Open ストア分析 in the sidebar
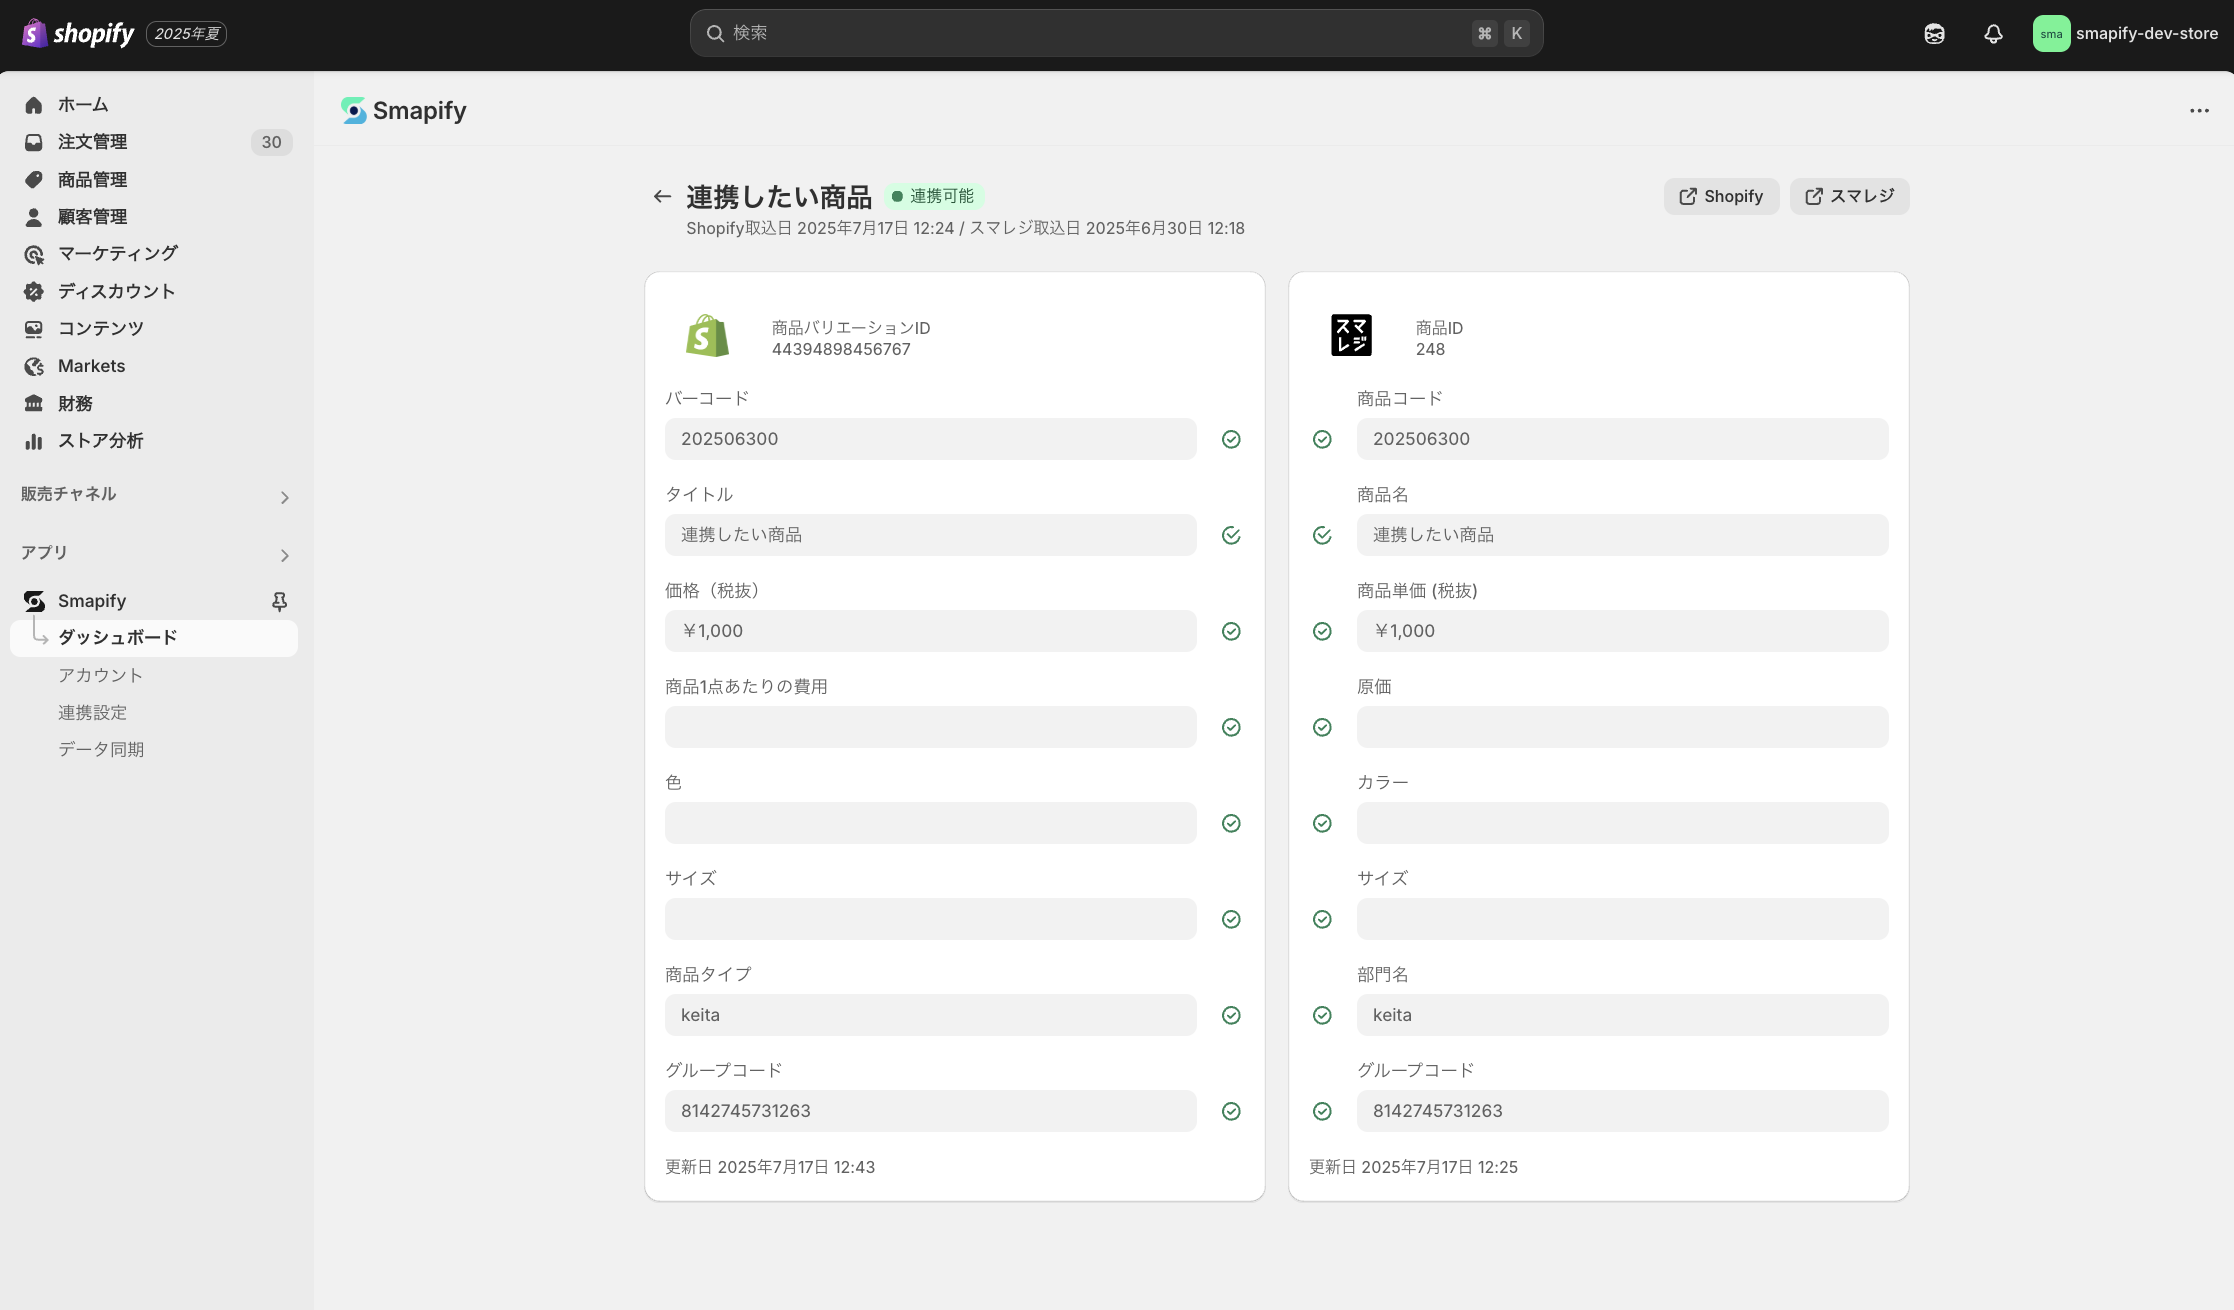This screenshot has height=1310, width=2234. [156, 441]
